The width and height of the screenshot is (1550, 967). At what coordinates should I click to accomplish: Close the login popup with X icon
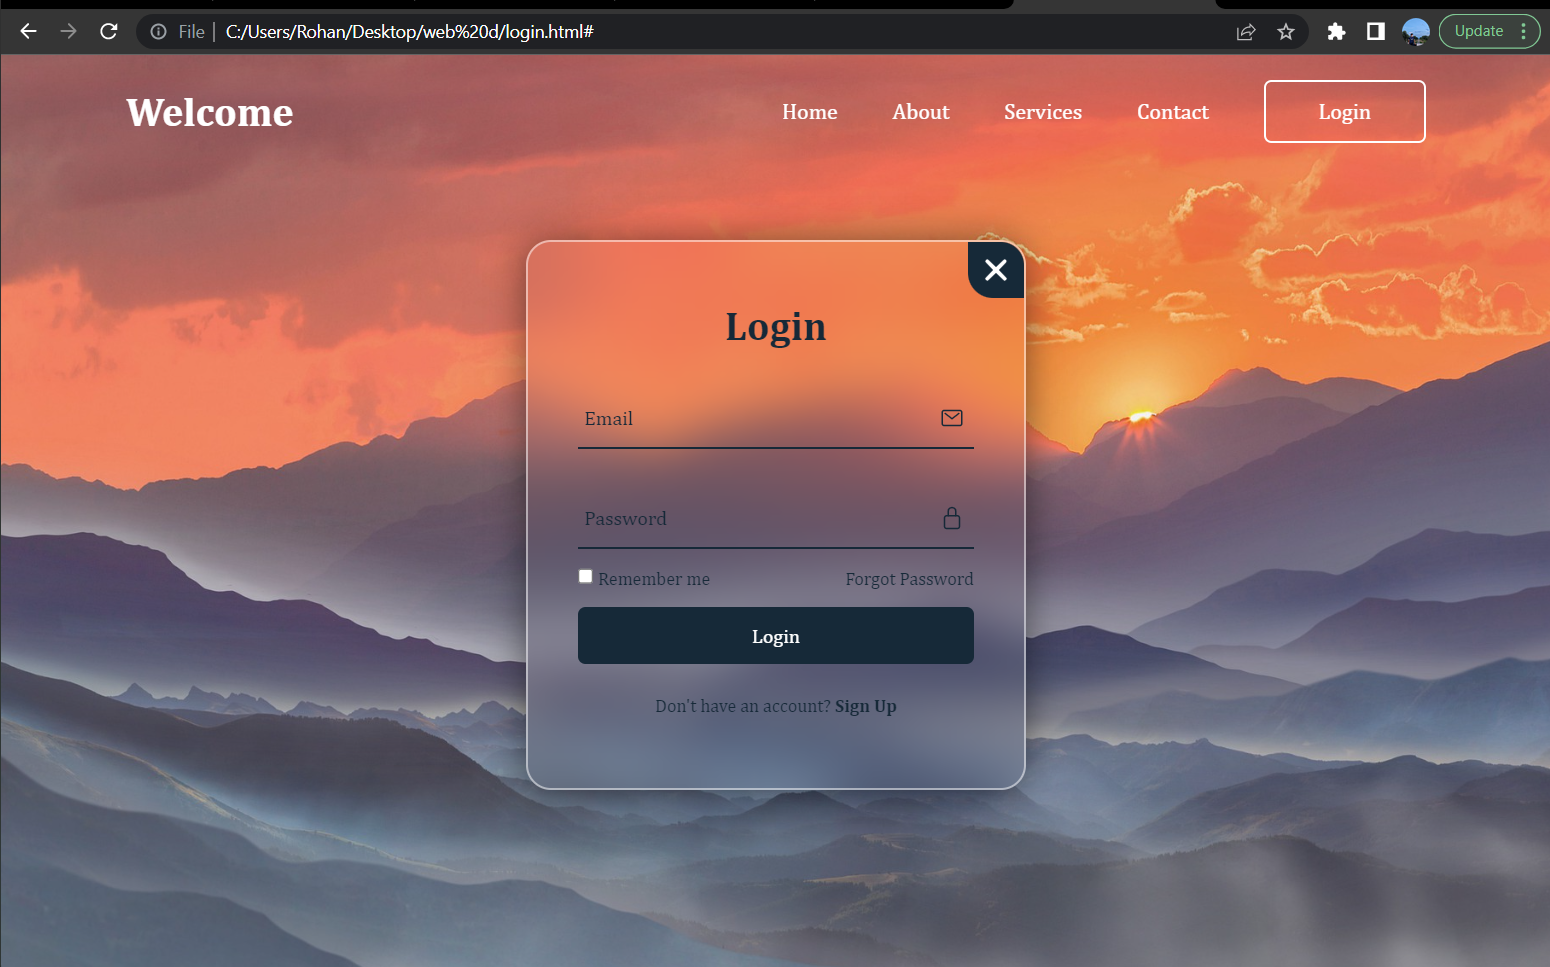point(995,270)
